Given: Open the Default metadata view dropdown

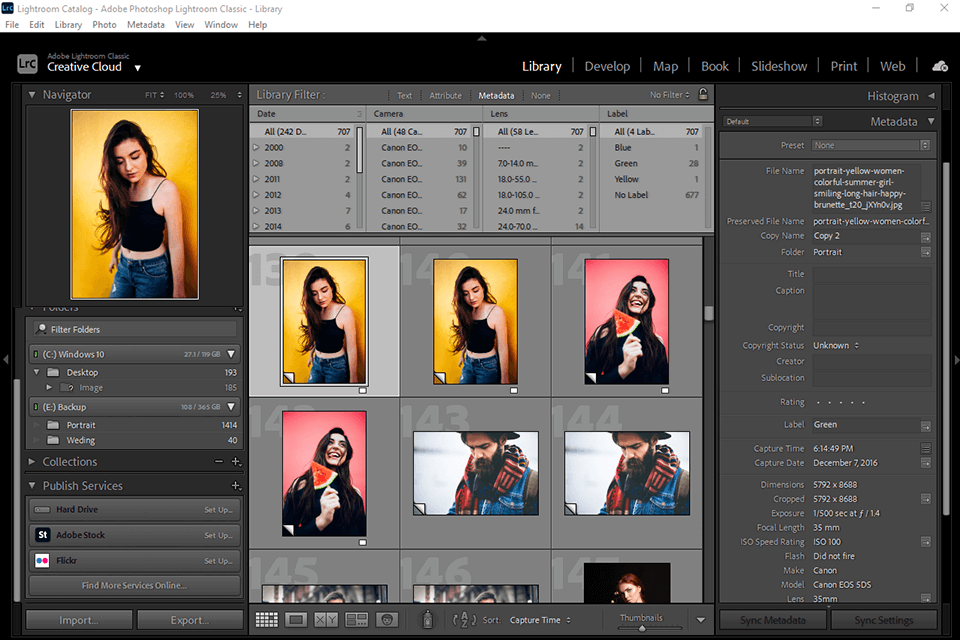Looking at the screenshot, I should tap(773, 121).
